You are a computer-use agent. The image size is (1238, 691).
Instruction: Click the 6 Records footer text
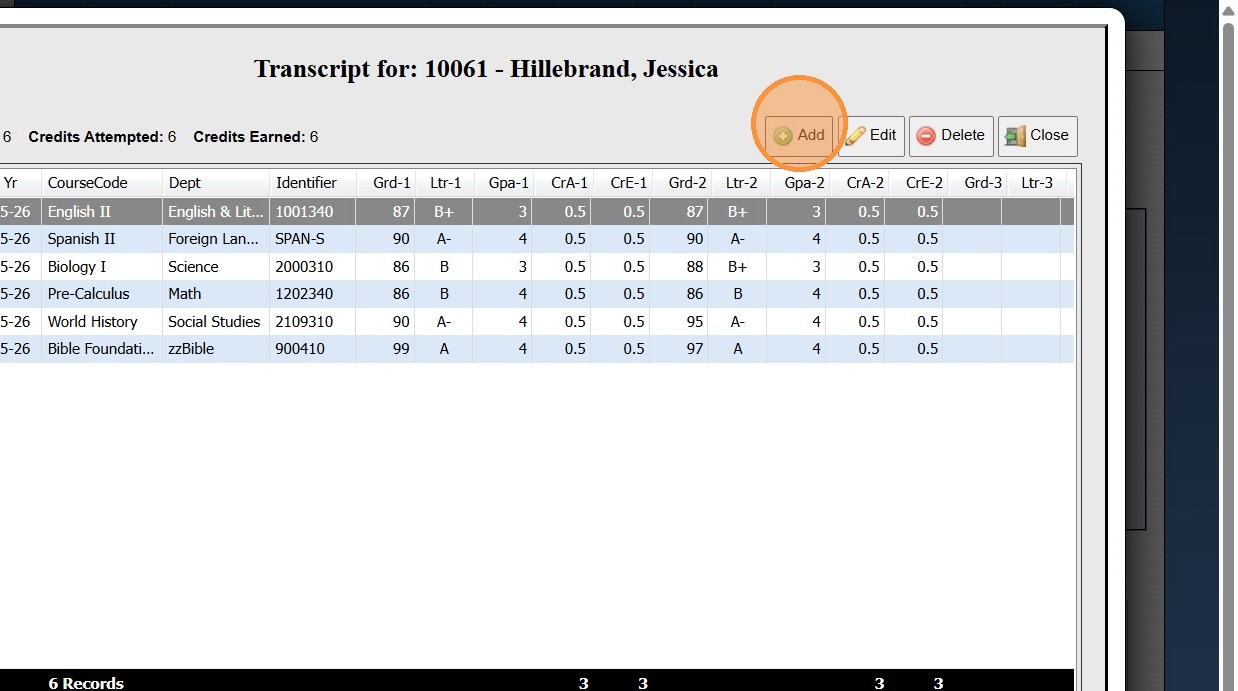coord(86,683)
